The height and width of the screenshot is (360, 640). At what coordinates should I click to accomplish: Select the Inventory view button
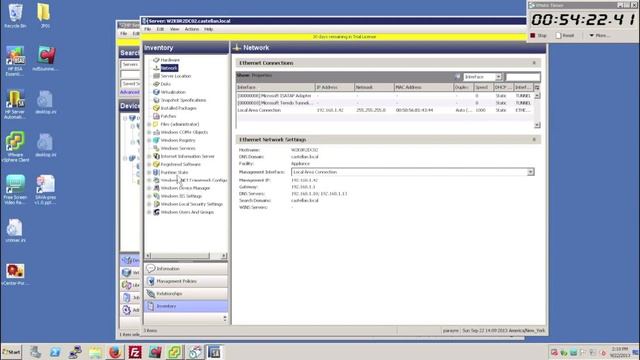point(186,306)
